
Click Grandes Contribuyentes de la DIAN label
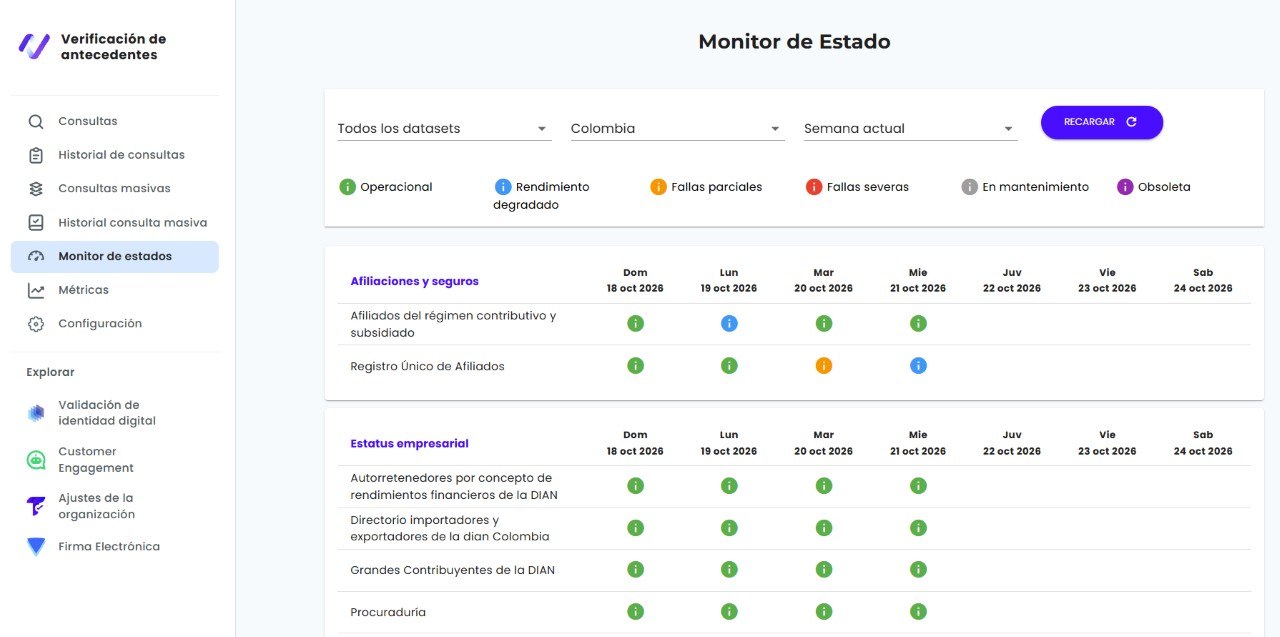[452, 571]
